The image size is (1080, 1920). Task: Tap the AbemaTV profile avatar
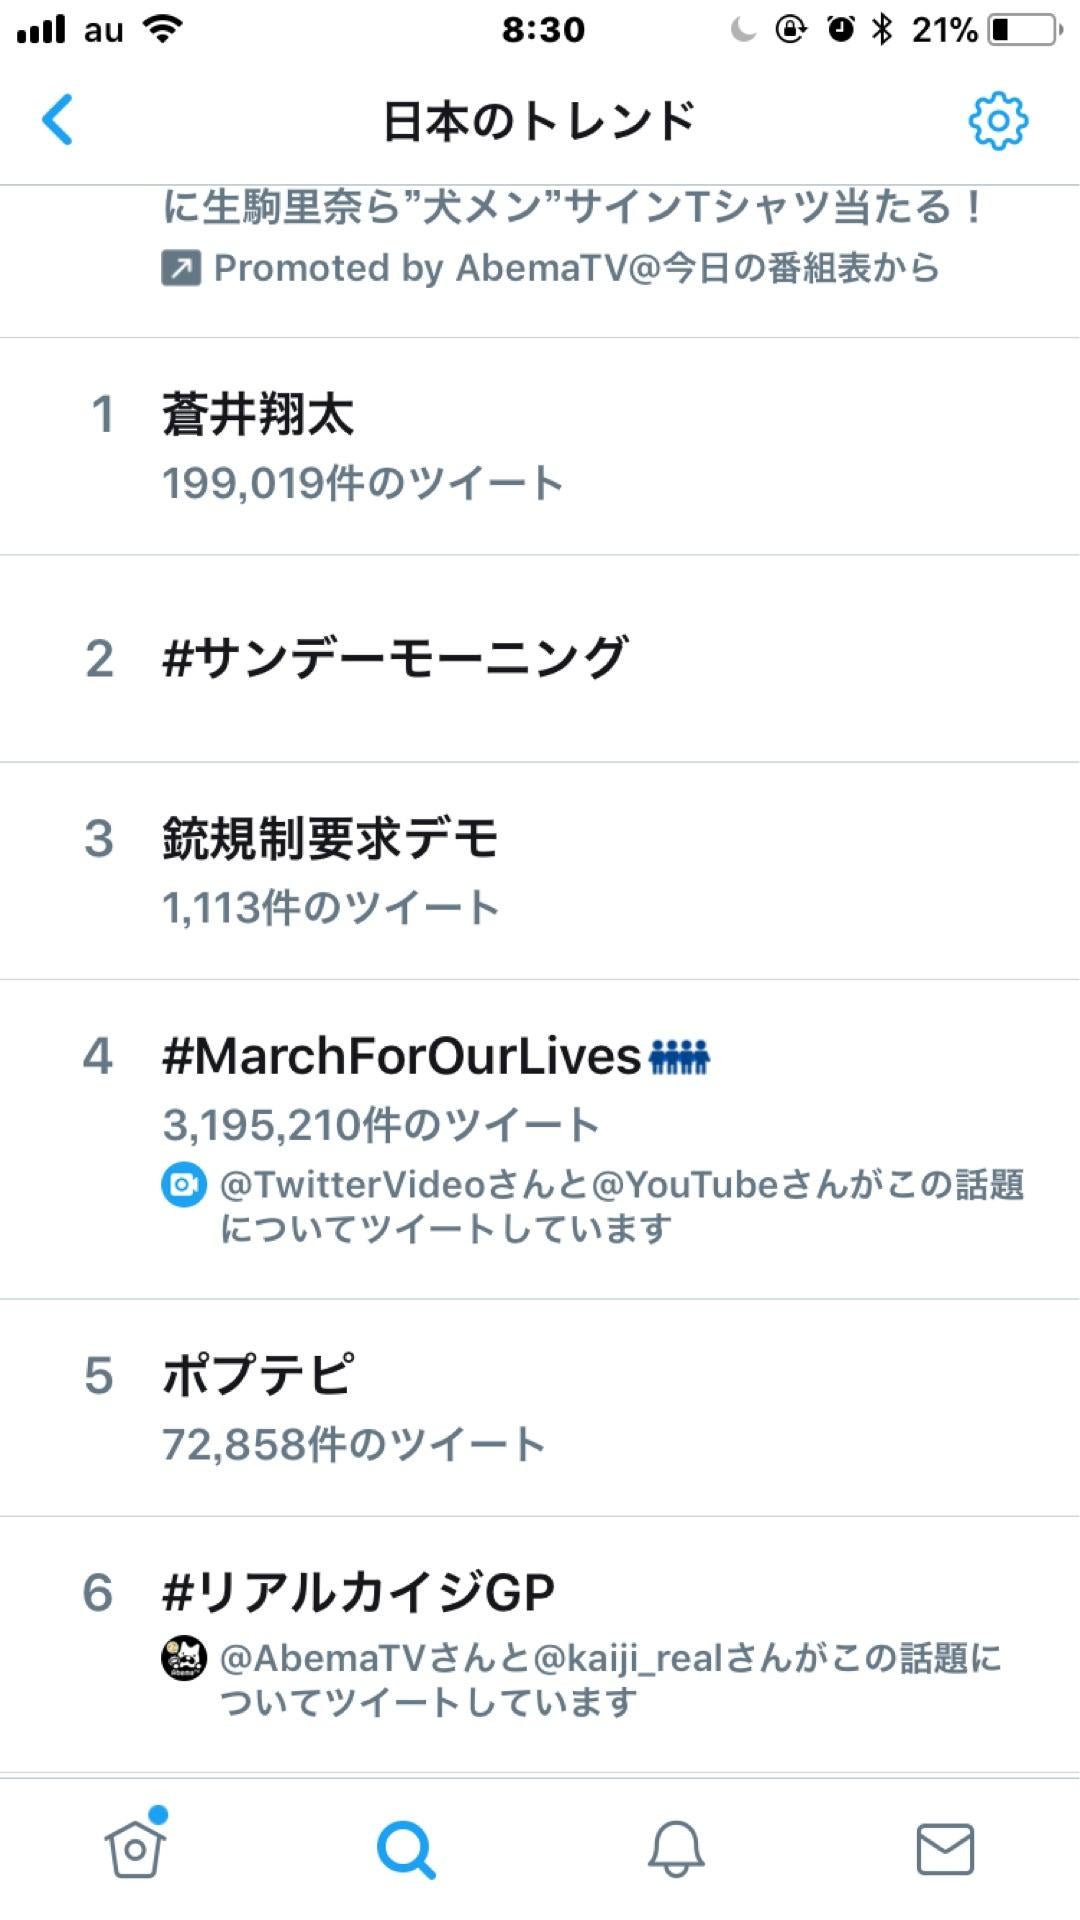184,1659
